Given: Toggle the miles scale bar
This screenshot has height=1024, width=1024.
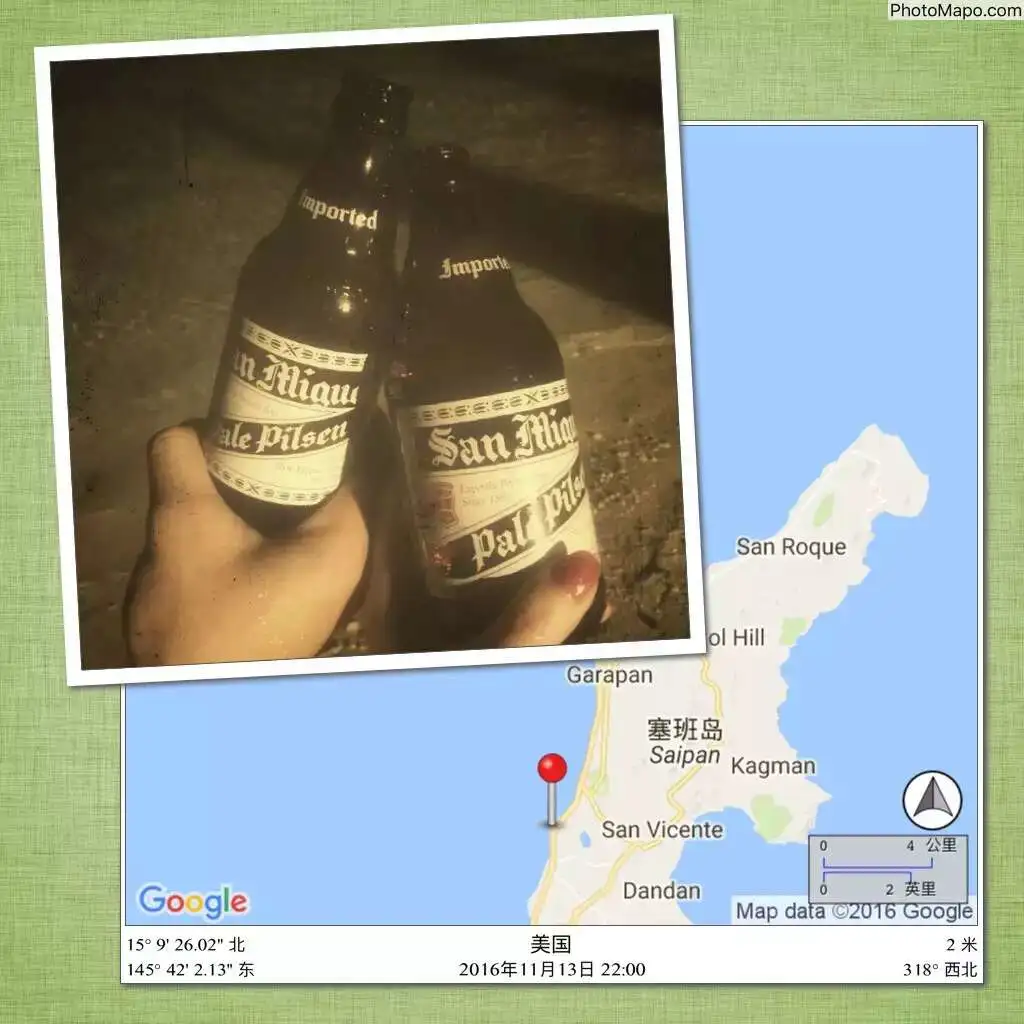Looking at the screenshot, I should pos(888,886).
